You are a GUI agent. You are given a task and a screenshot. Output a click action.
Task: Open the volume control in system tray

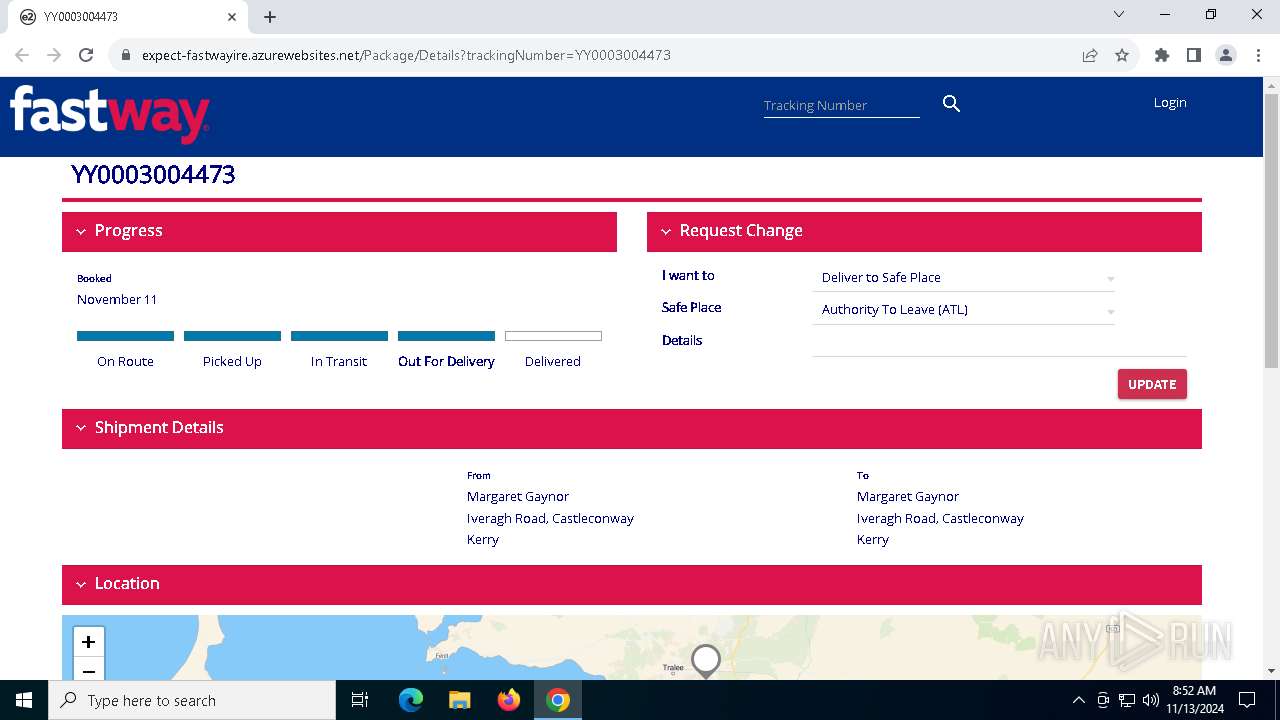[1151, 700]
